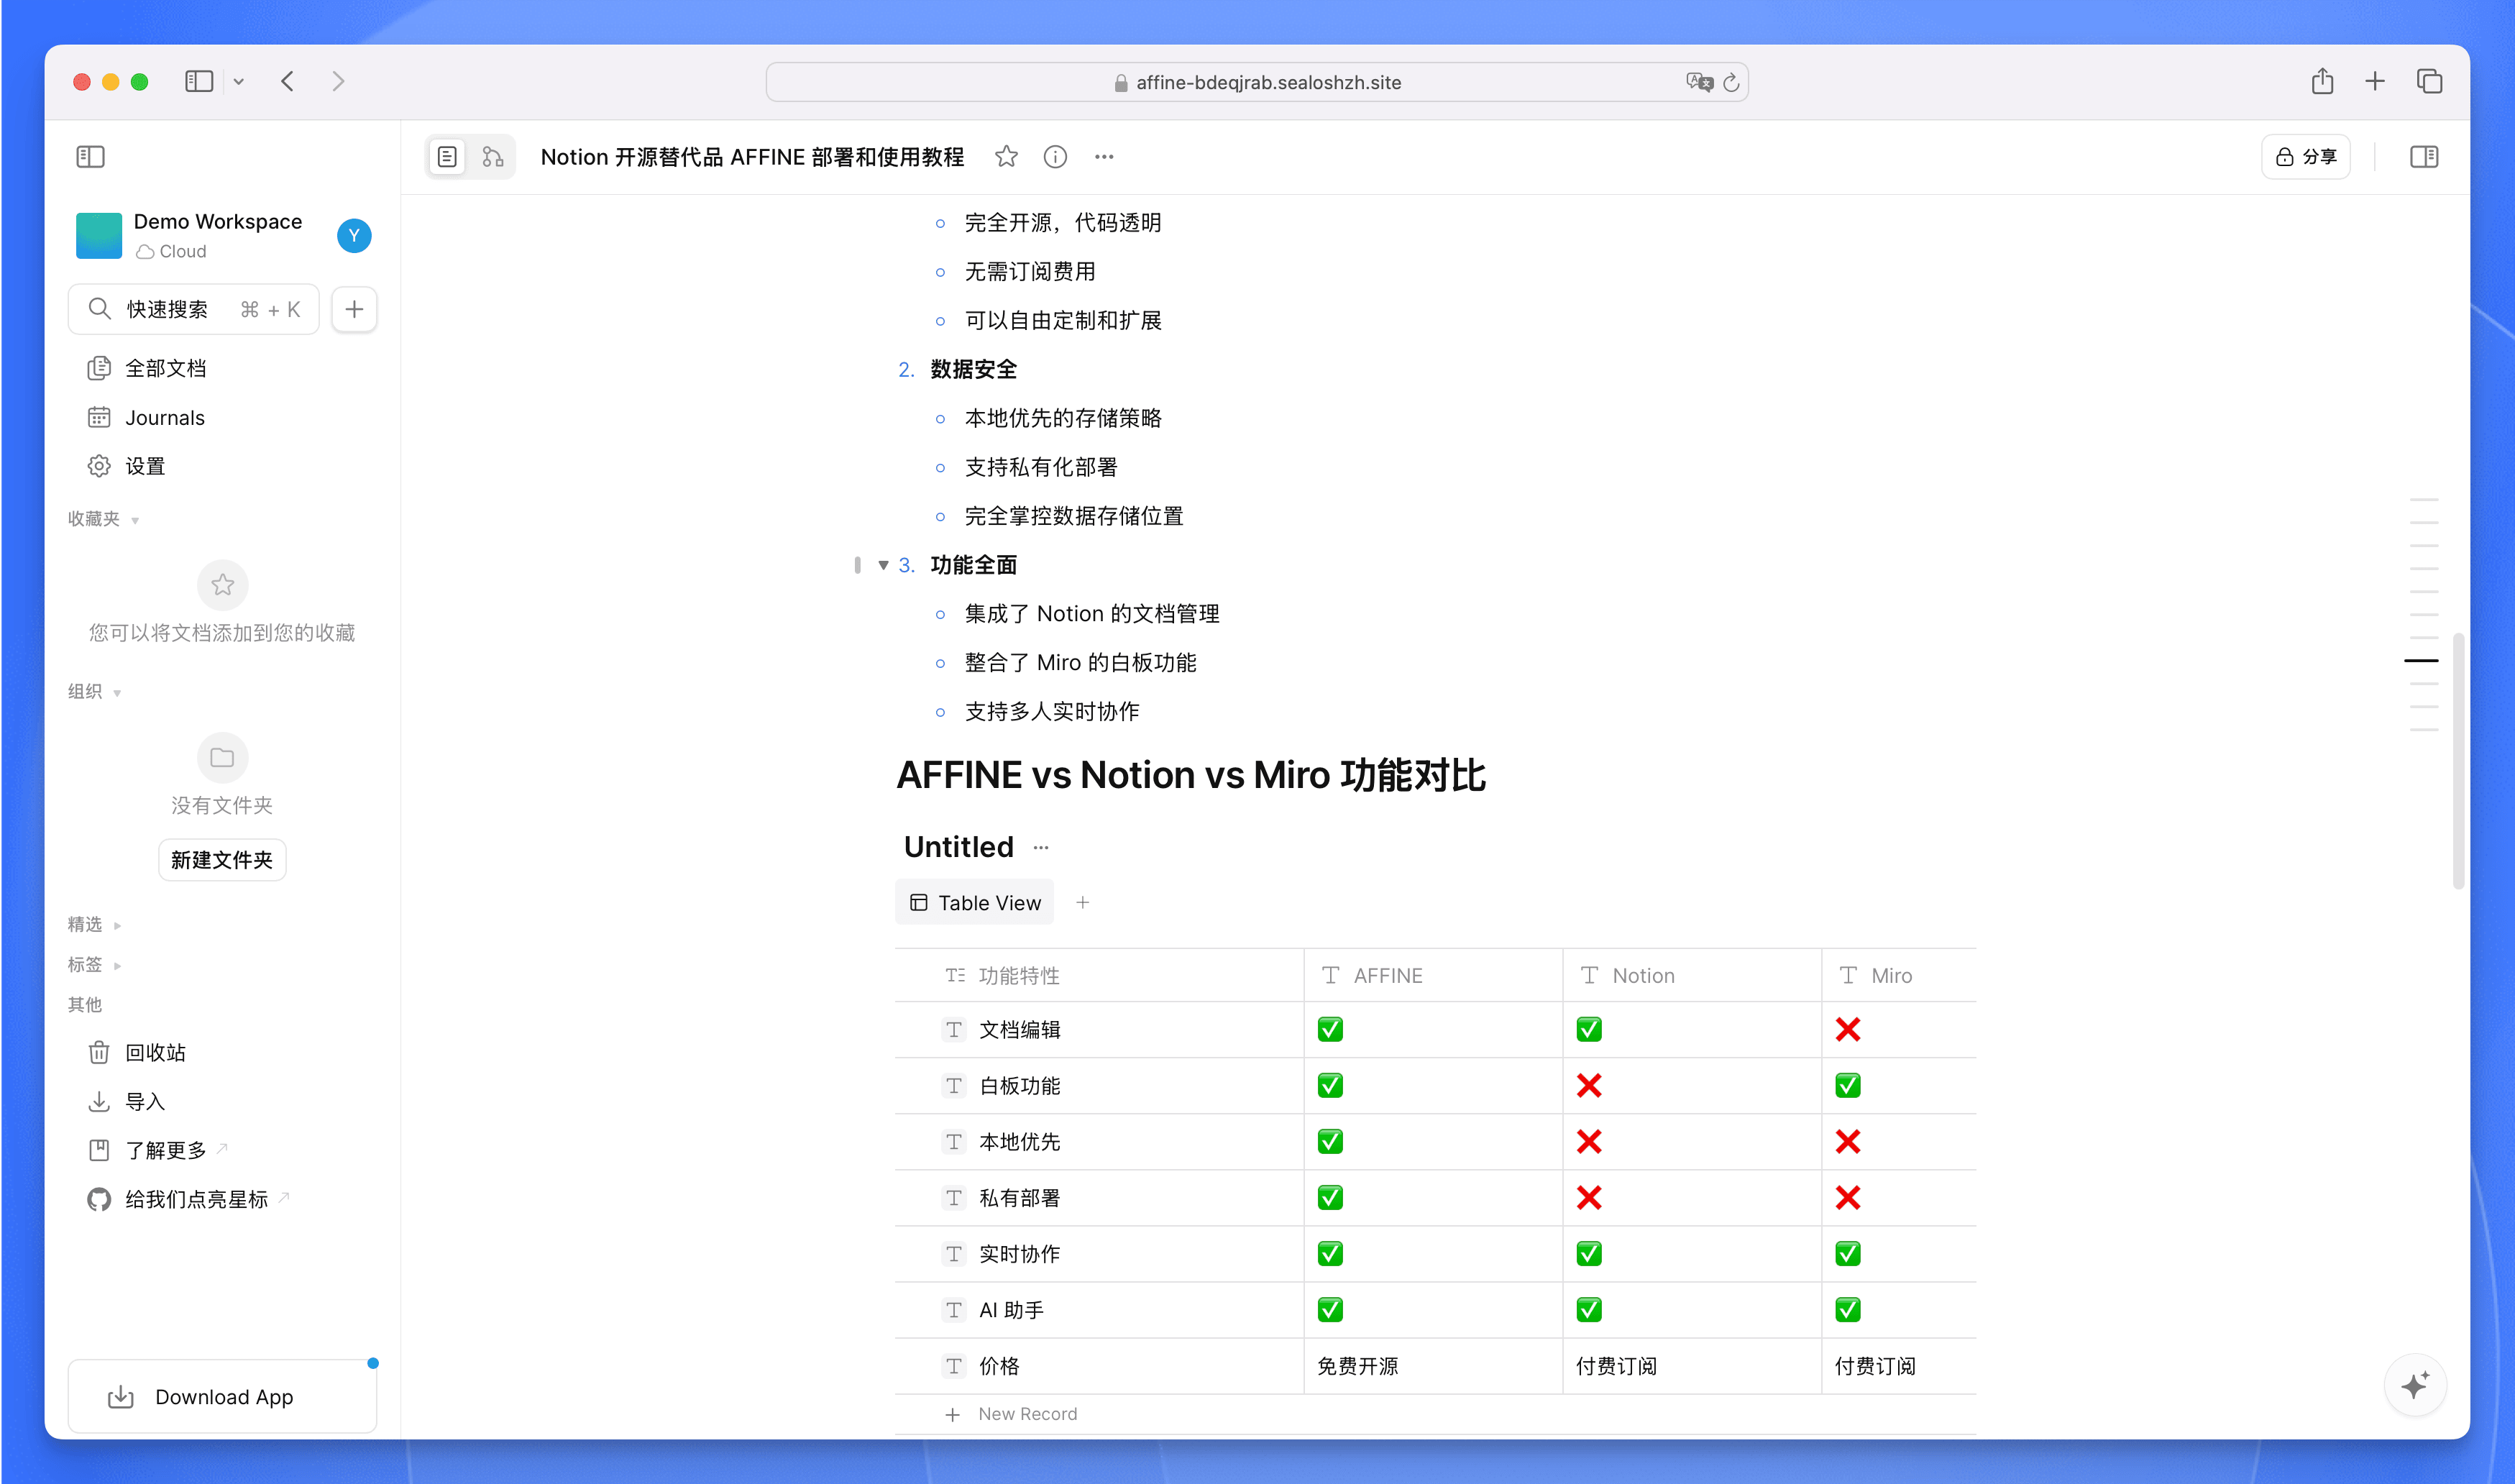The height and width of the screenshot is (1484, 2515).
Task: Click AI 助手 row title cell
Action: click(1100, 1310)
